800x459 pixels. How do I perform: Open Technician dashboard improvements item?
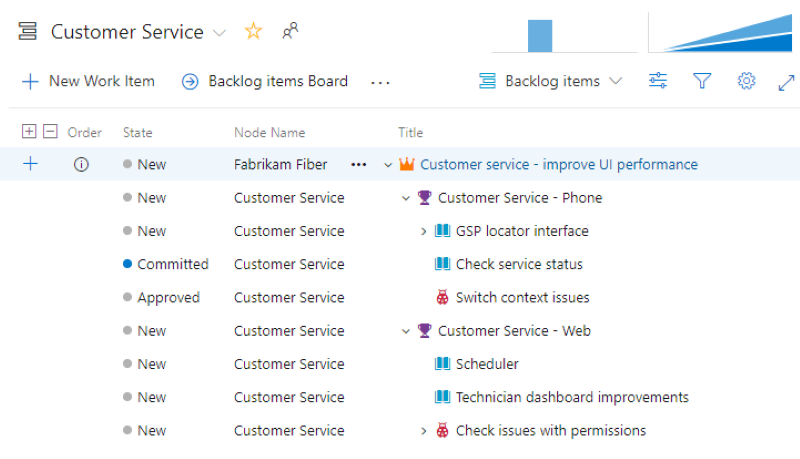point(572,397)
